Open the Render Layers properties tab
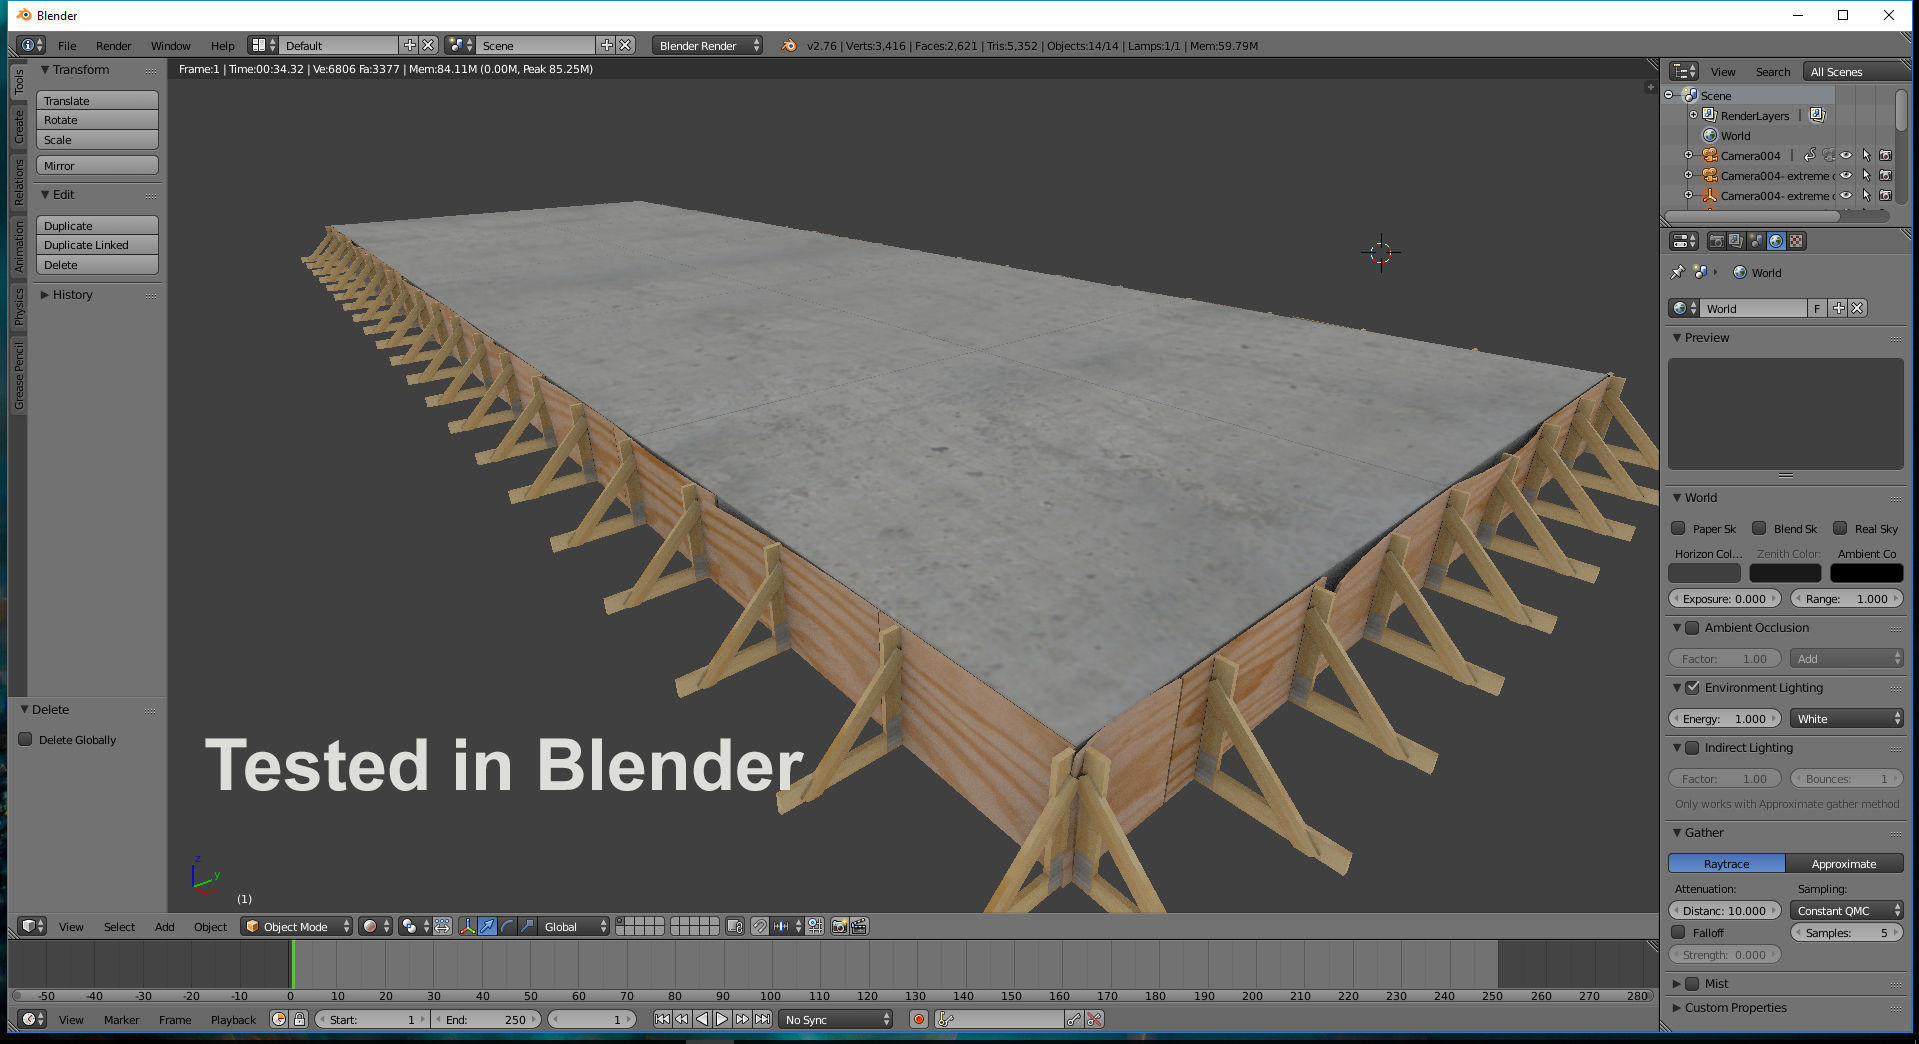Screen dimensions: 1919x1044 pos(1736,241)
